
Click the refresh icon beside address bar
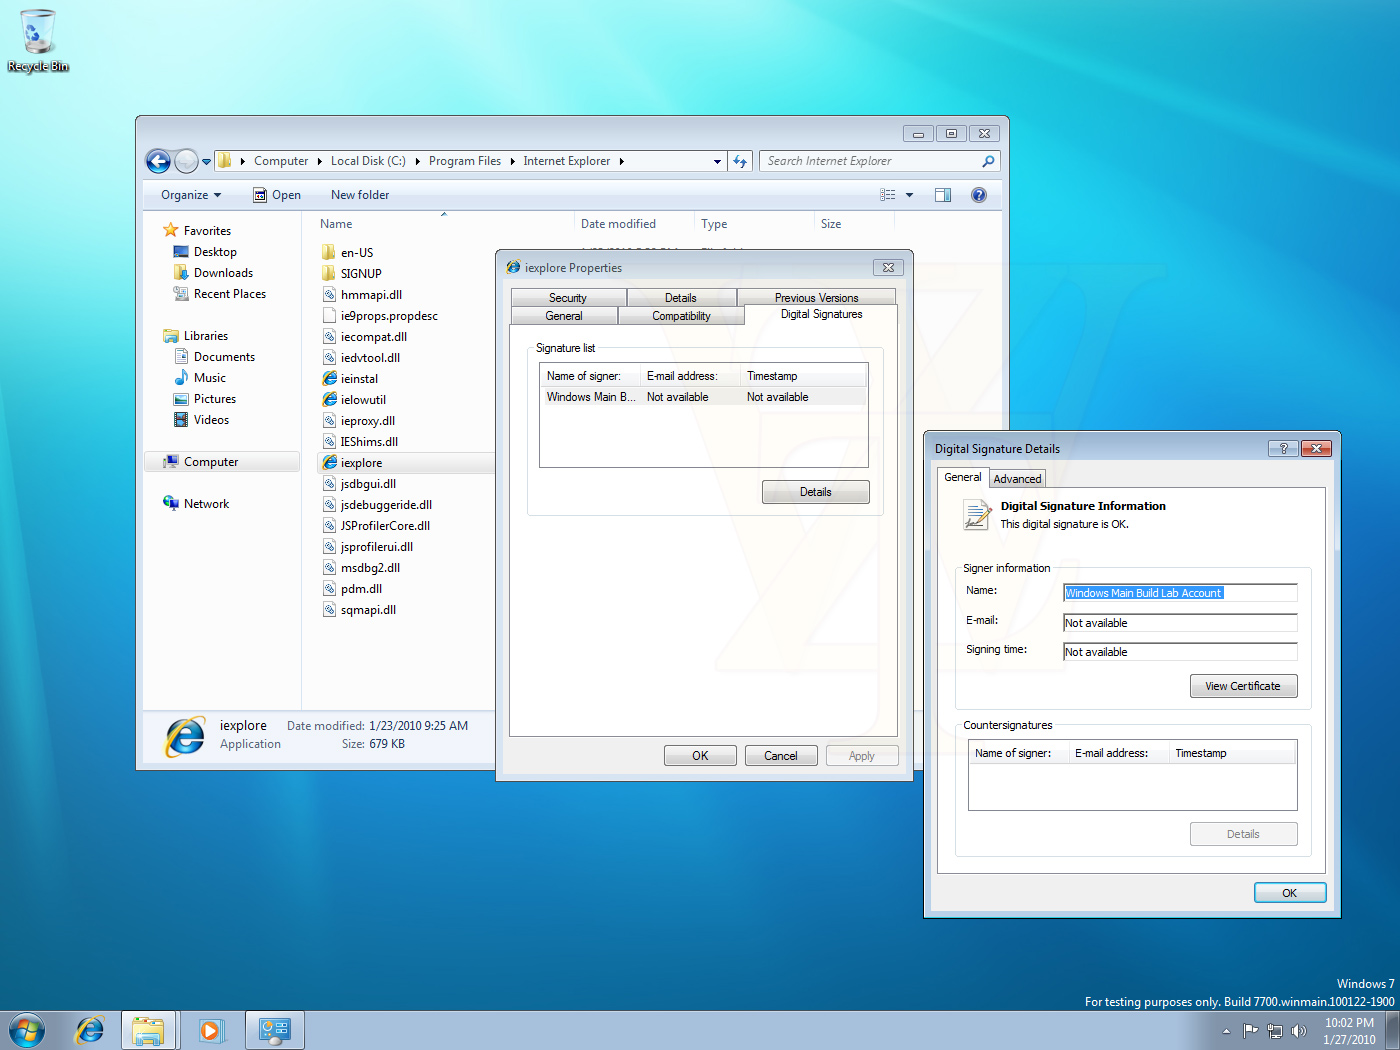[x=740, y=161]
